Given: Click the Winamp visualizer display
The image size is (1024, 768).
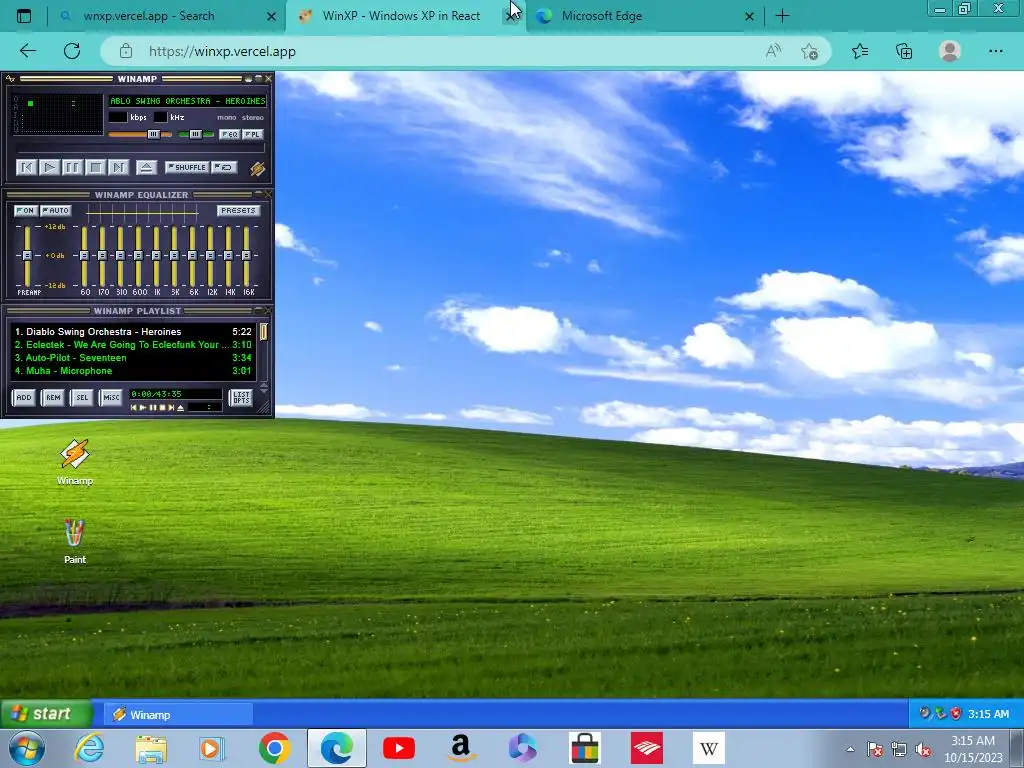Looking at the screenshot, I should tap(57, 114).
